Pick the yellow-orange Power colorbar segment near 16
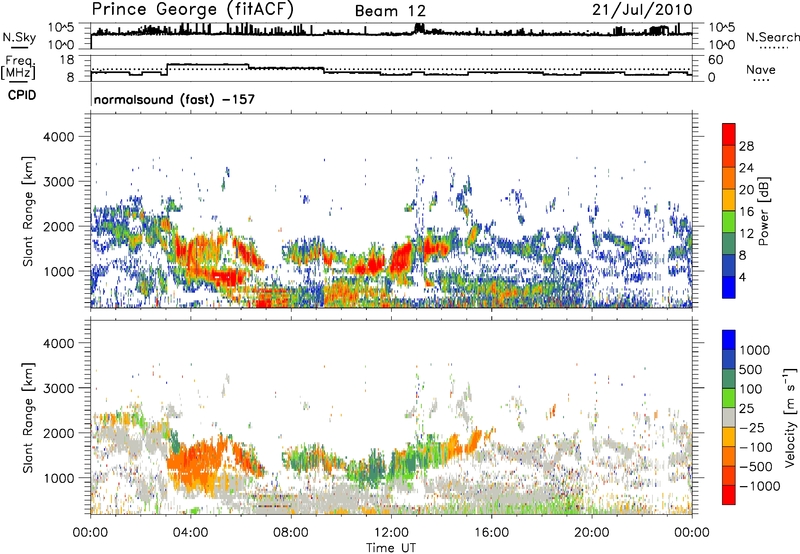The width and height of the screenshot is (800, 554). click(729, 200)
